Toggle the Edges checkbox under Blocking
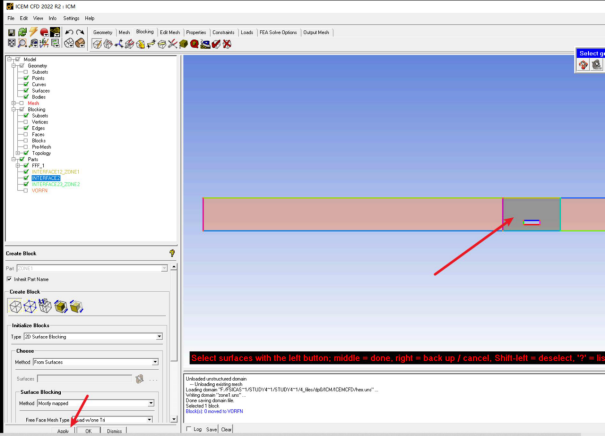Viewport: 605px width, 437px height. pos(26,128)
